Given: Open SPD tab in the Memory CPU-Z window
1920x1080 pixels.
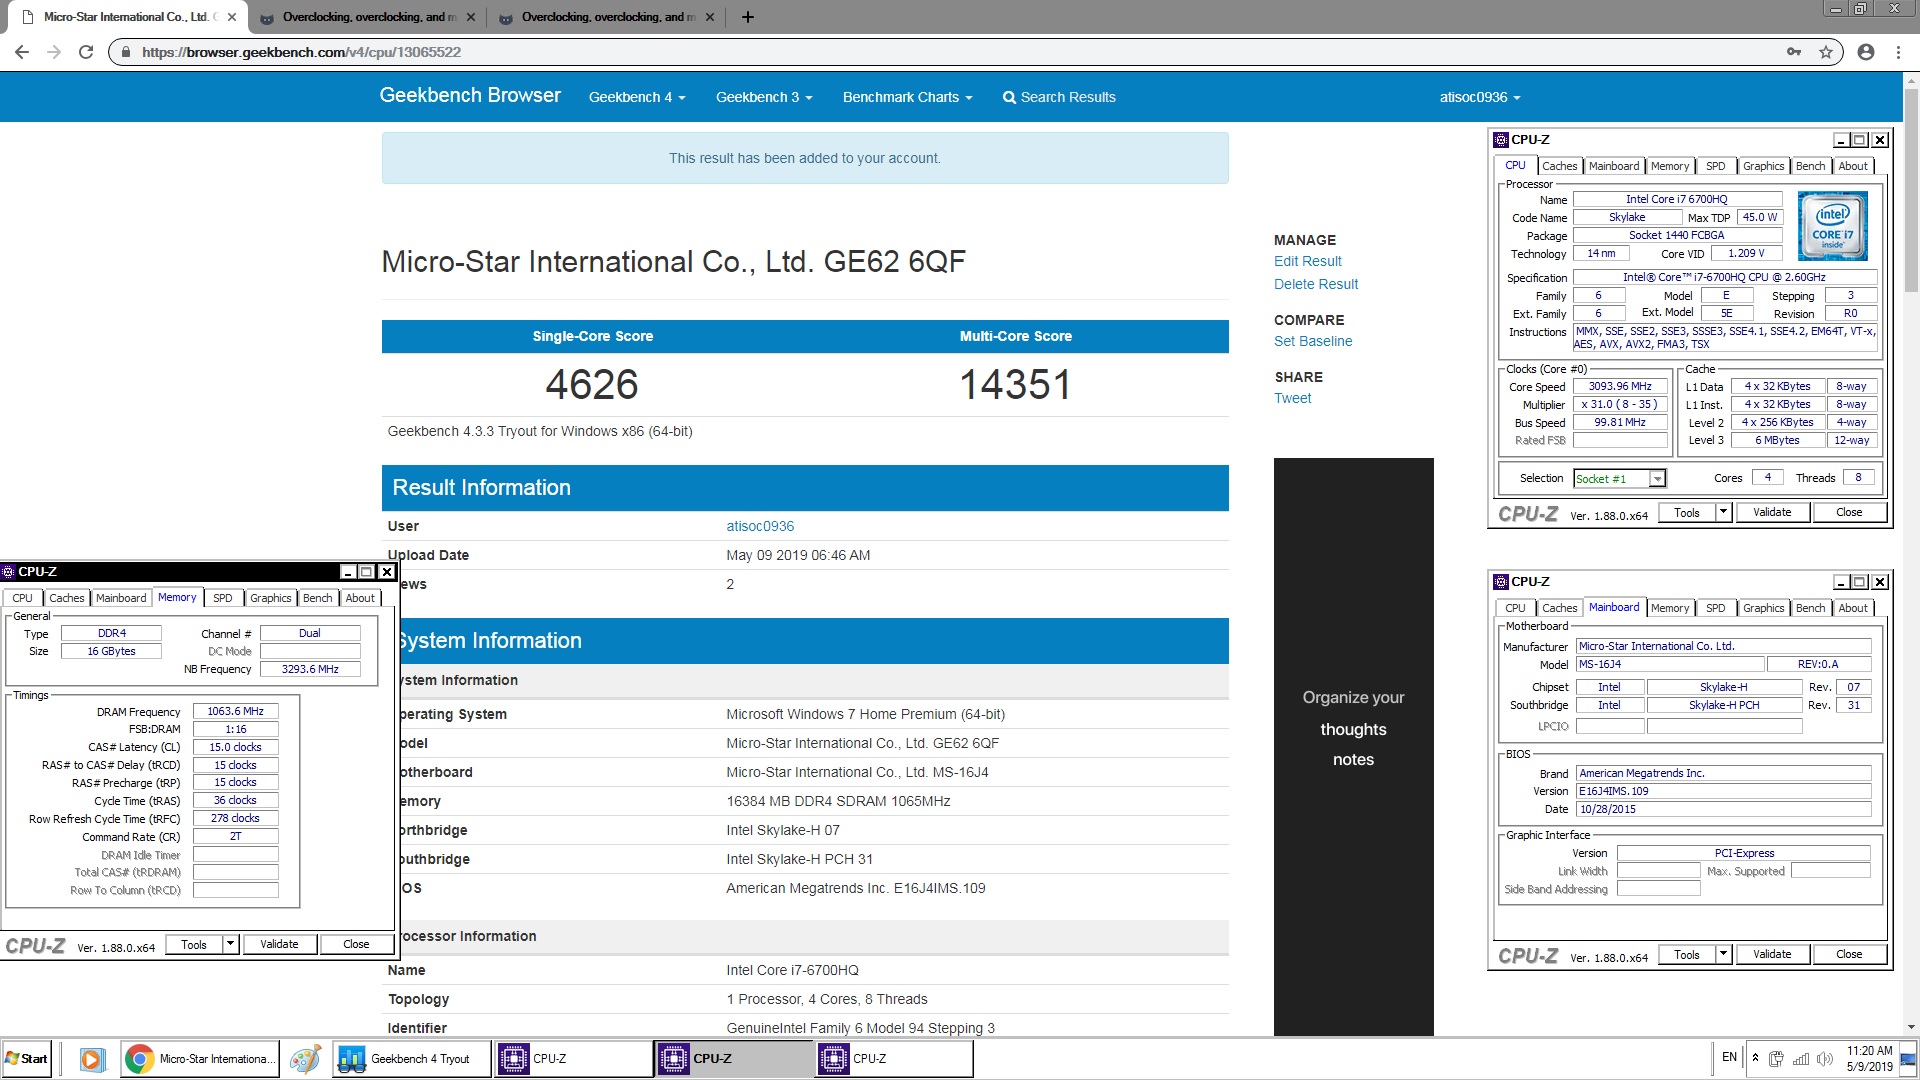Looking at the screenshot, I should pos(223,598).
